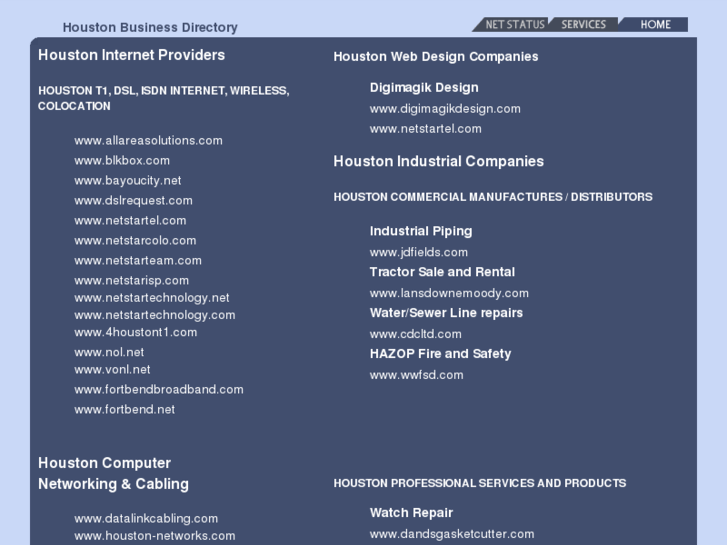This screenshot has width=727, height=545.
Task: Select the Houston Industrial Companies heading
Action: [x=439, y=161]
